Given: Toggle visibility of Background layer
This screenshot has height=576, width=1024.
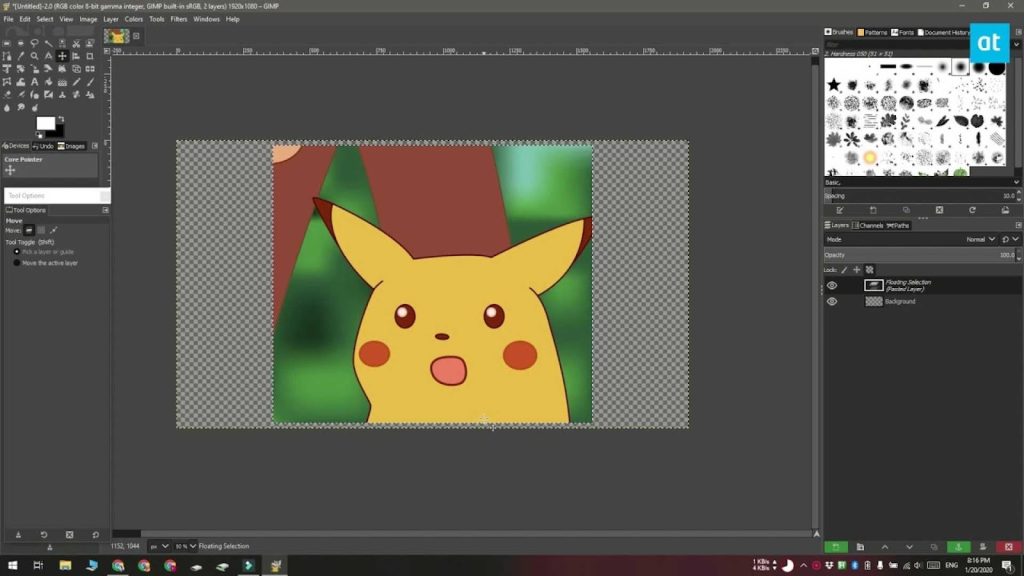Looking at the screenshot, I should (832, 301).
